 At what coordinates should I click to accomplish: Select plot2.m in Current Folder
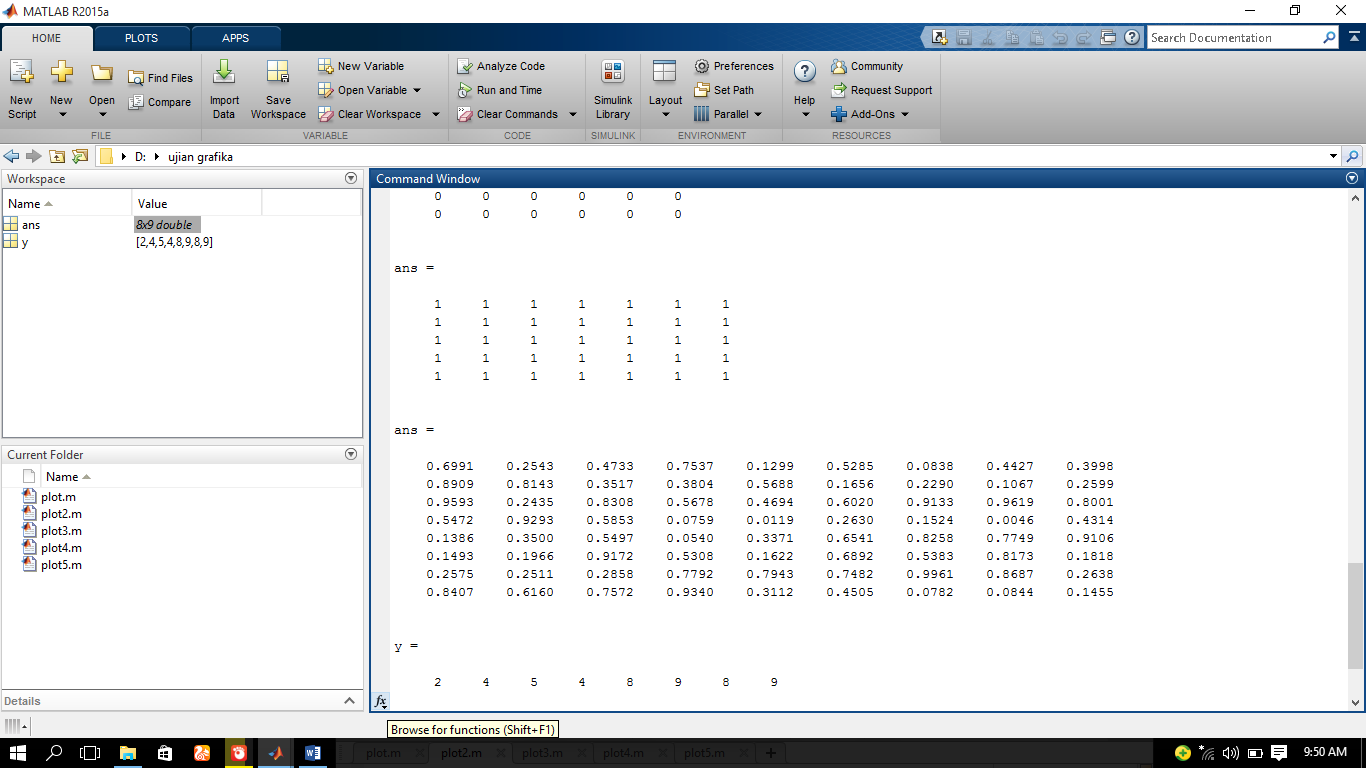pos(61,514)
